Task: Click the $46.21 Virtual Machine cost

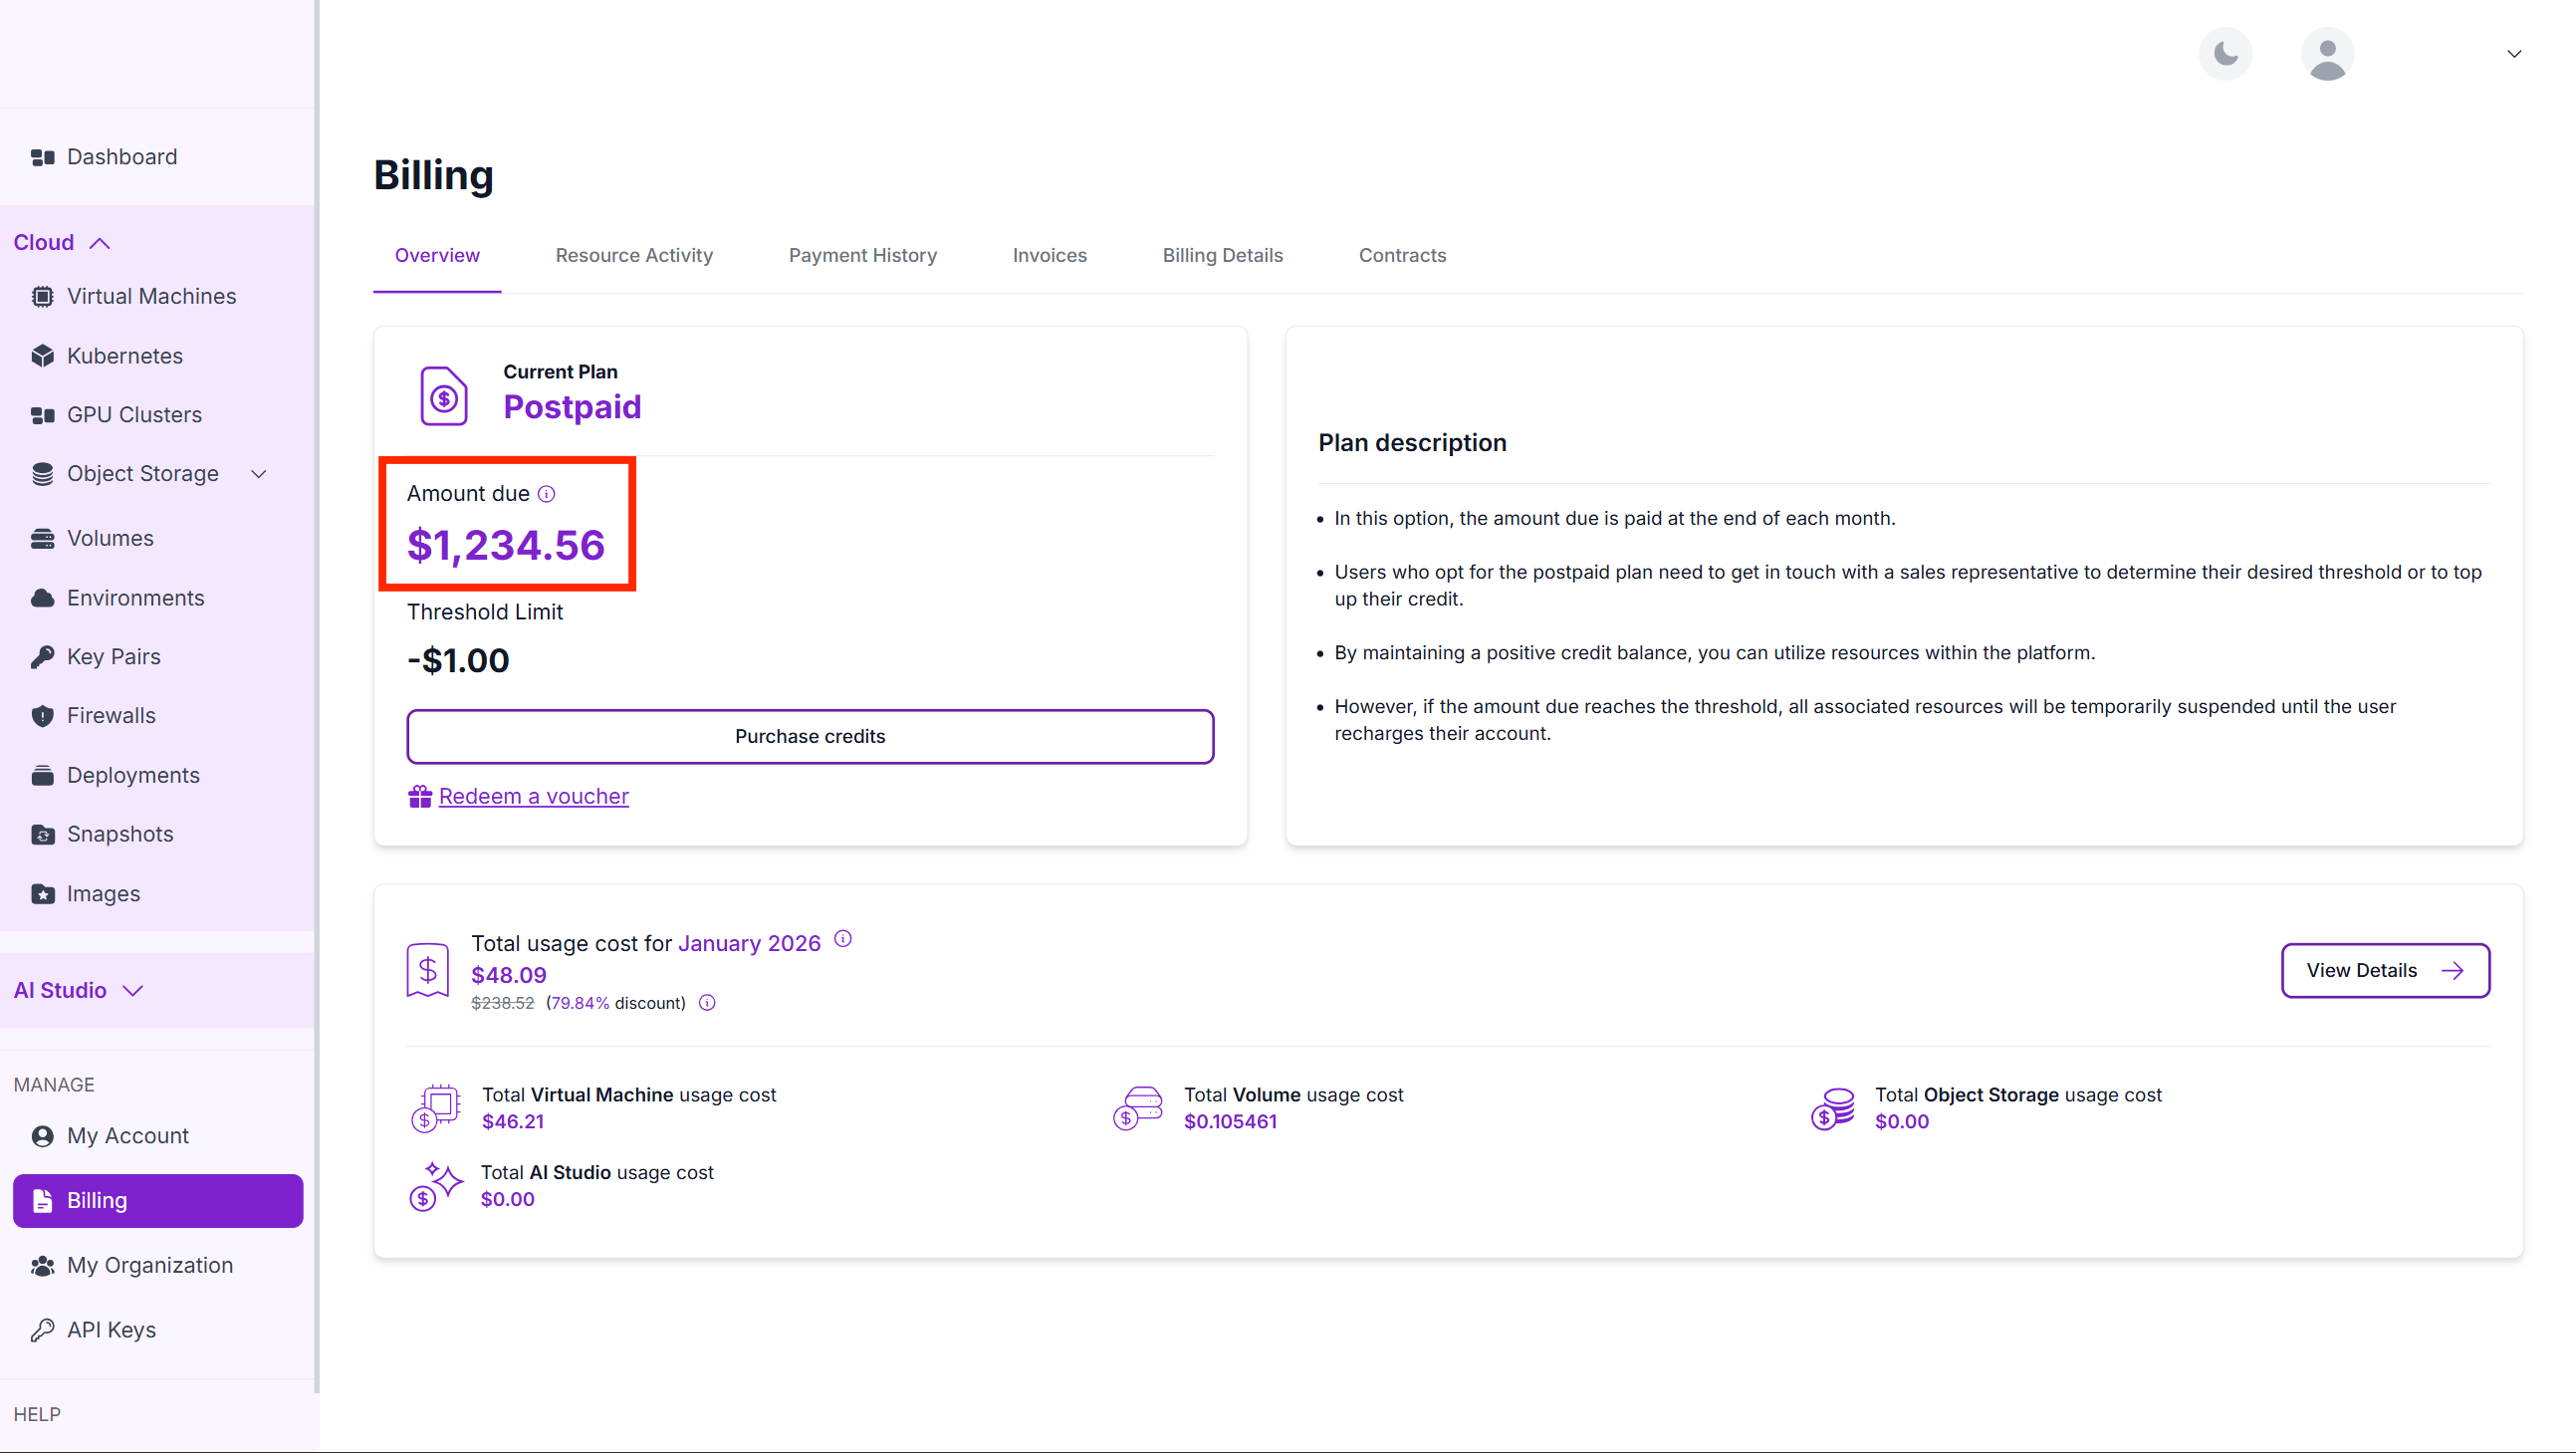Action: point(513,1122)
